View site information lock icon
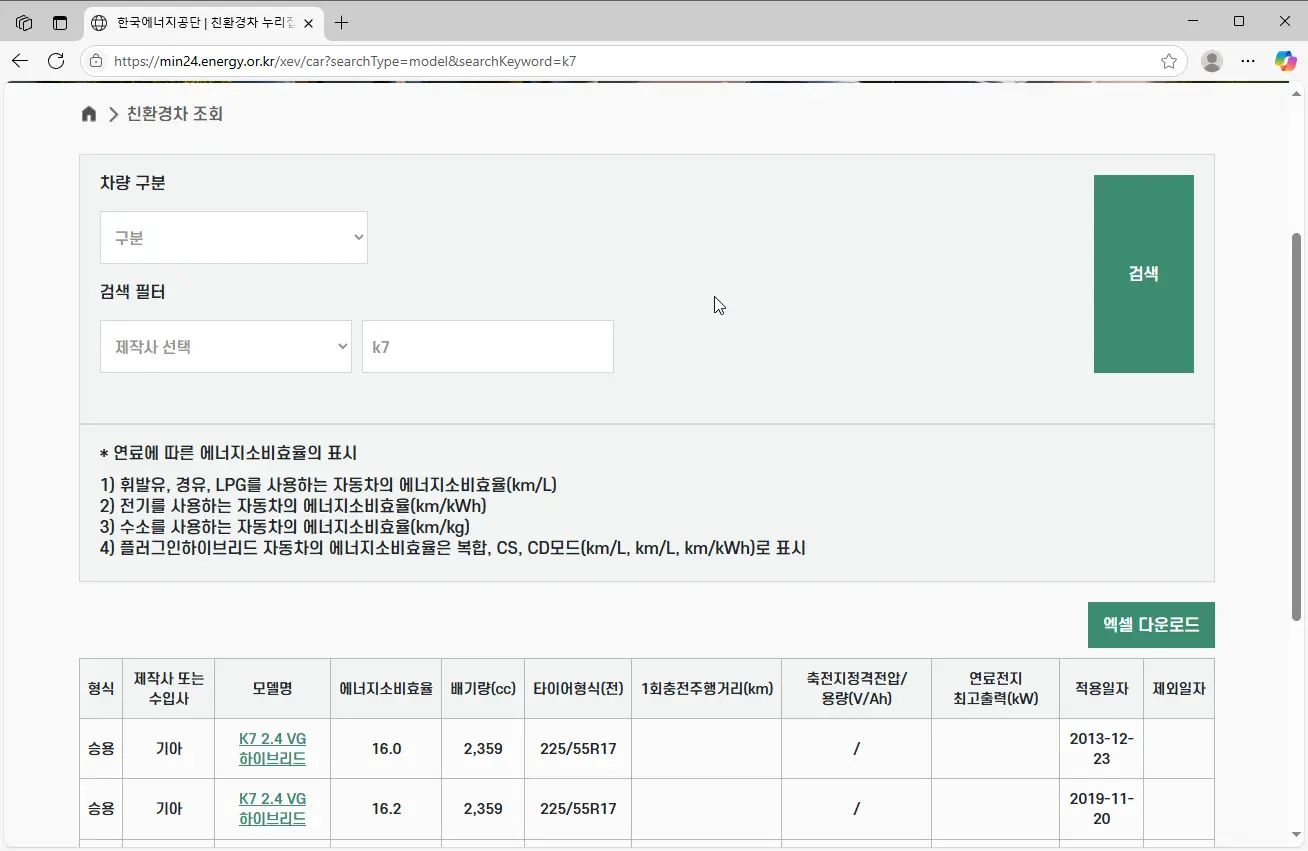1308x851 pixels. (x=96, y=61)
